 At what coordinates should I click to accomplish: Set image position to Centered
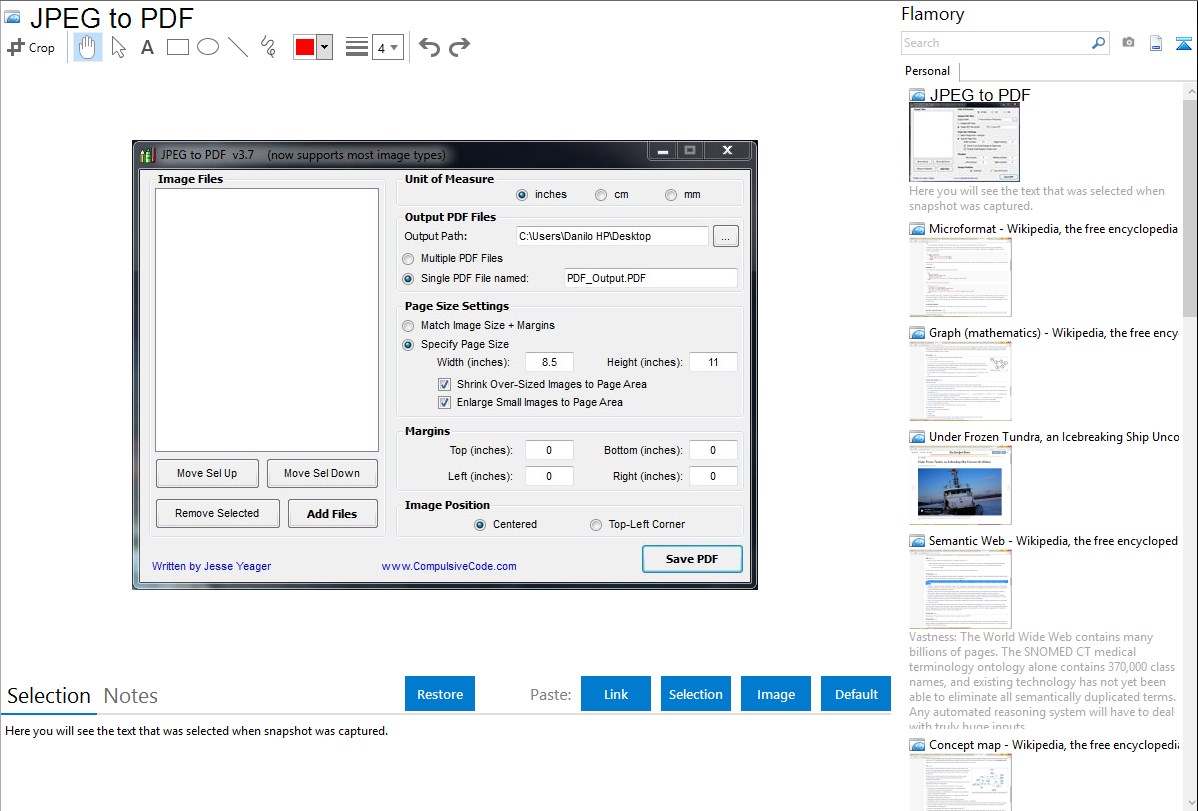[480, 525]
